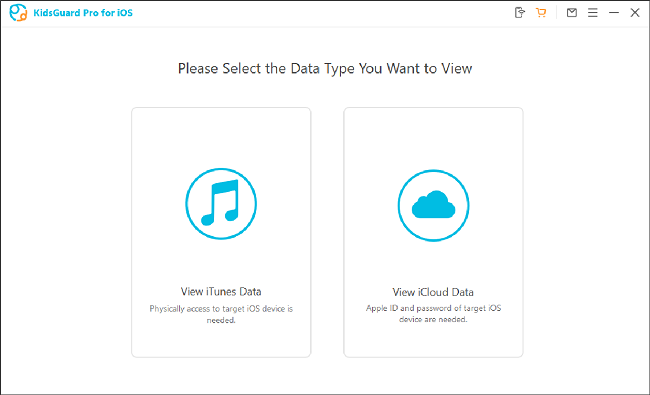Select the View iTunes Data label
The image size is (650, 395).
click(x=221, y=291)
